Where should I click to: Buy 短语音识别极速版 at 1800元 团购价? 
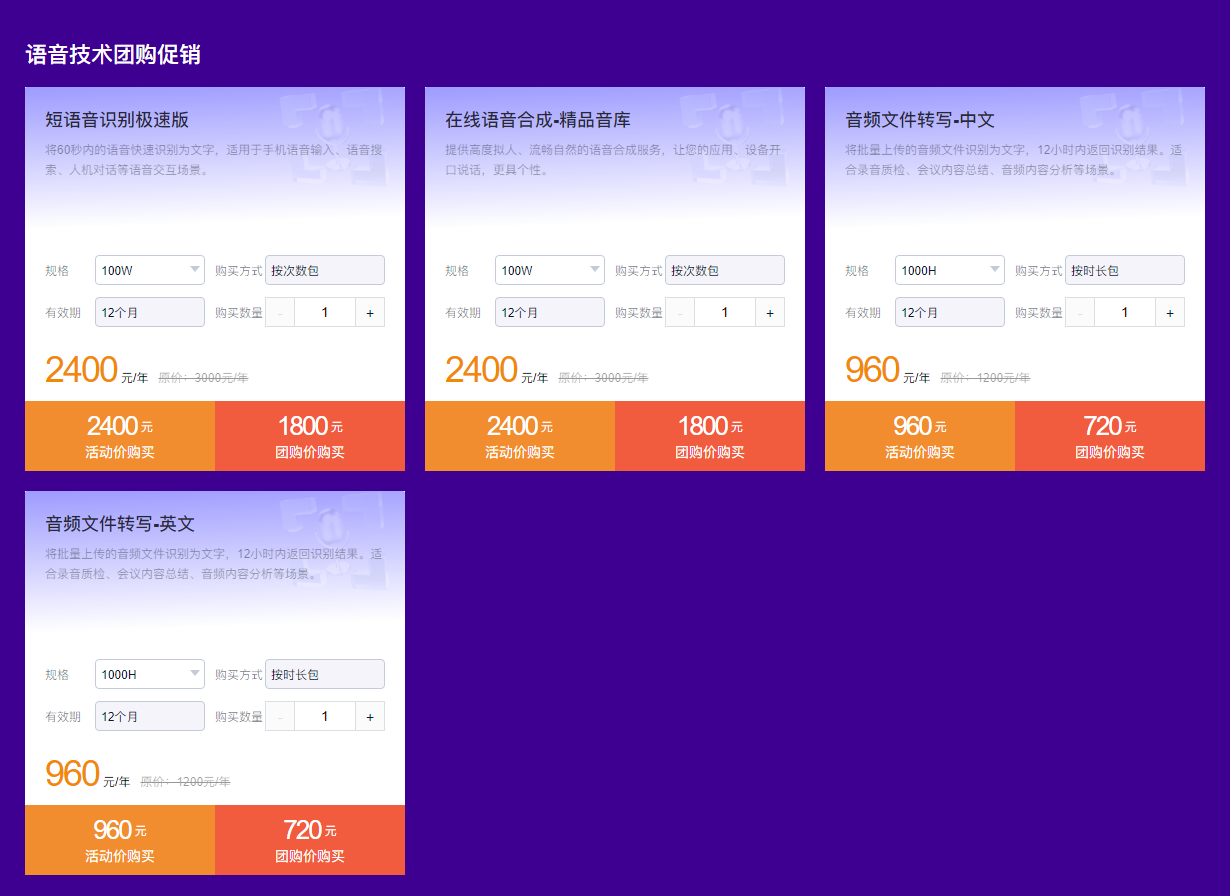click(310, 436)
